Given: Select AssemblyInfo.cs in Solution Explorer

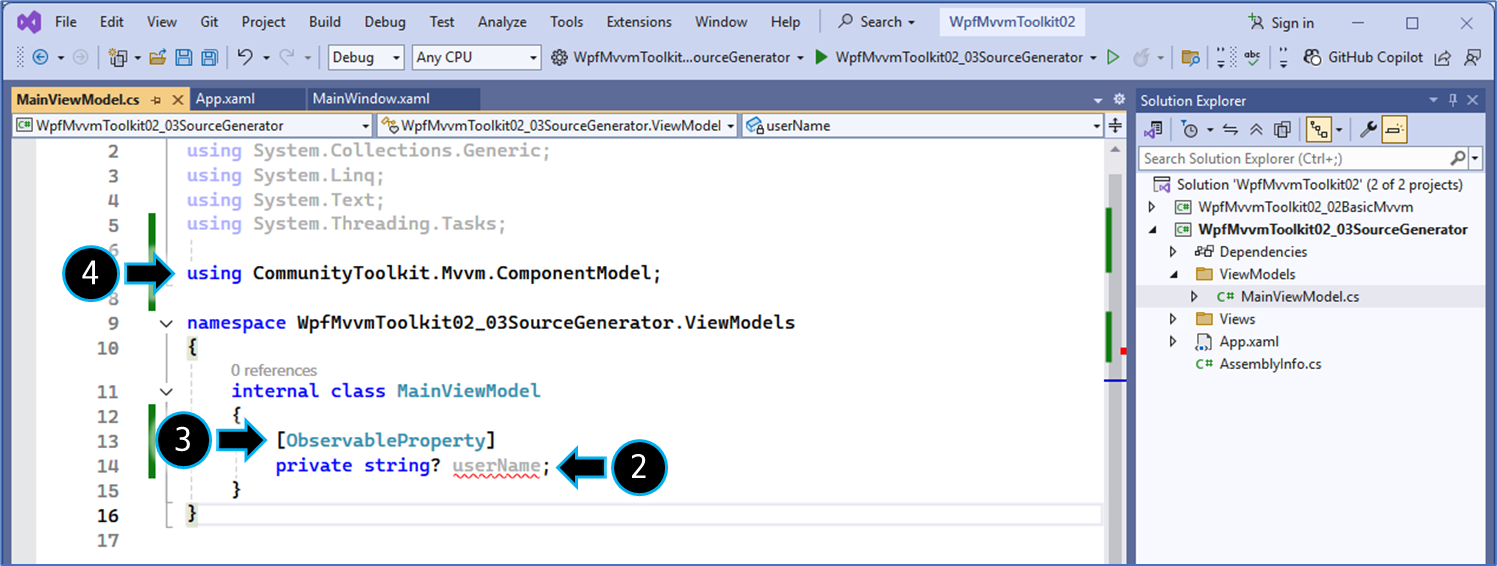Looking at the screenshot, I should click(x=1270, y=364).
